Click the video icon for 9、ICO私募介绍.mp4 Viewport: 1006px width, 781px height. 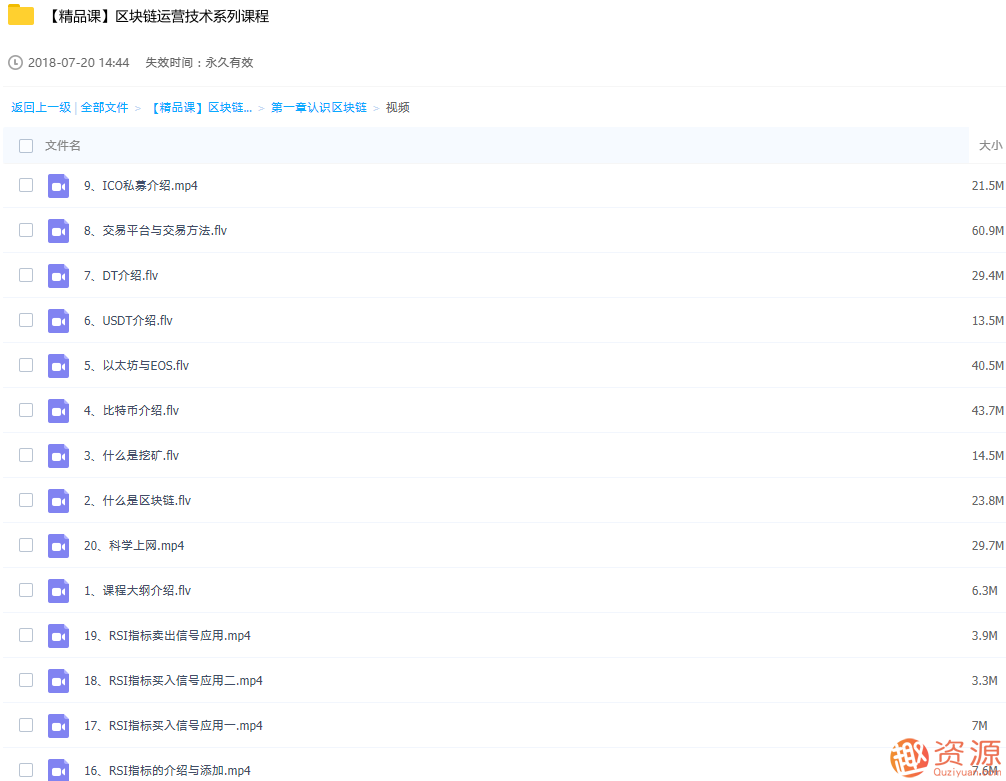point(58,186)
